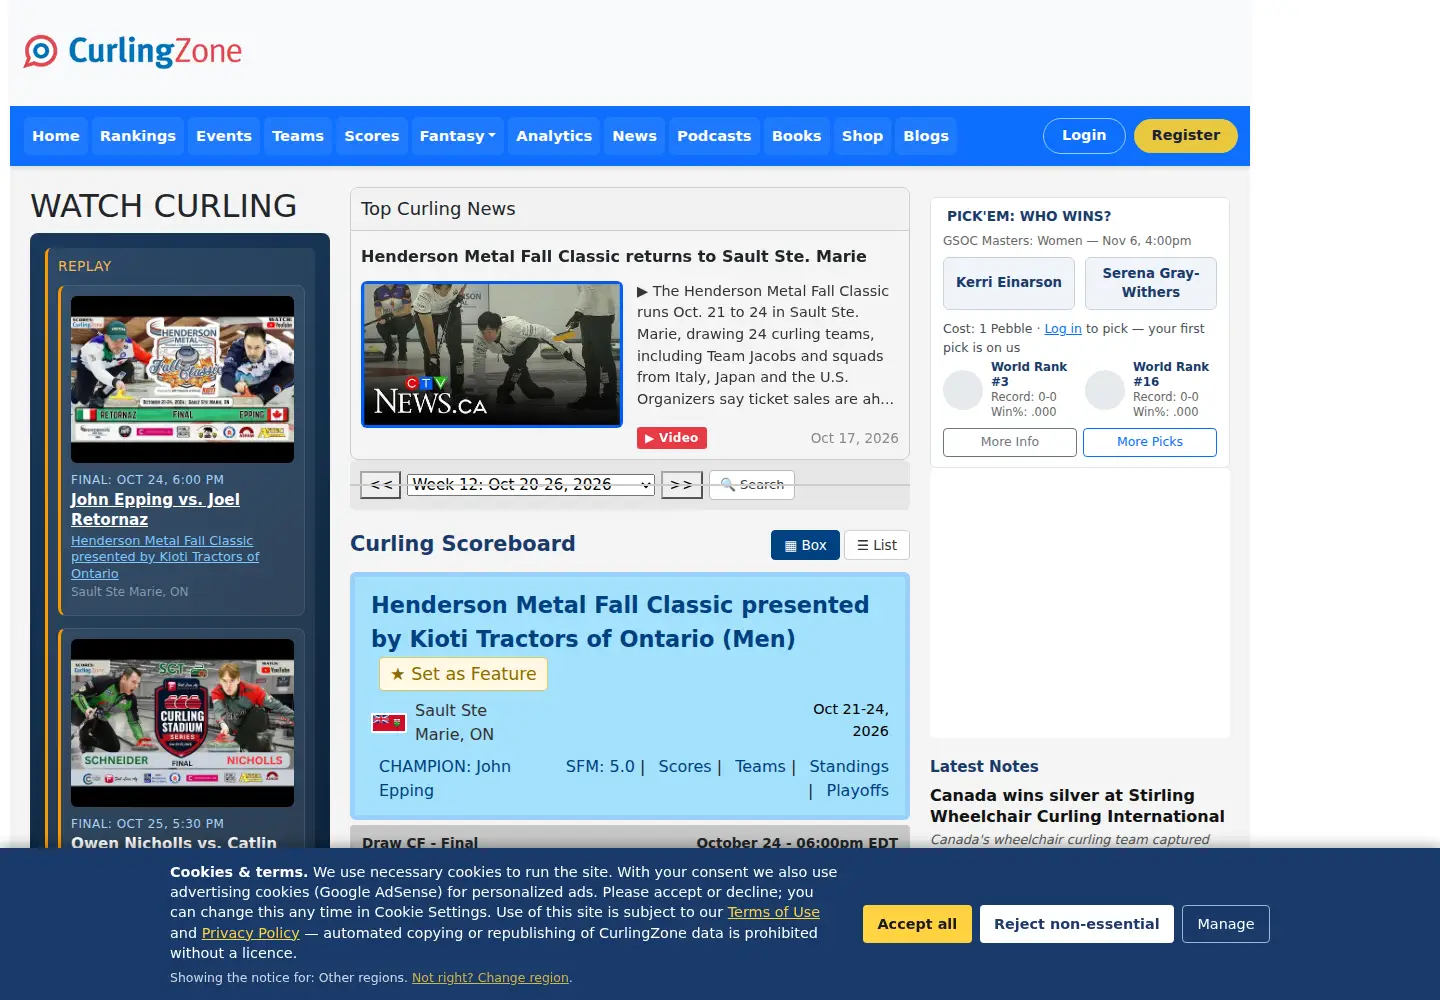Screen dimensions: 1440x1000
Task: Open the Henderson Metal Fall Classic event link in the replay card
Action: click(165, 557)
